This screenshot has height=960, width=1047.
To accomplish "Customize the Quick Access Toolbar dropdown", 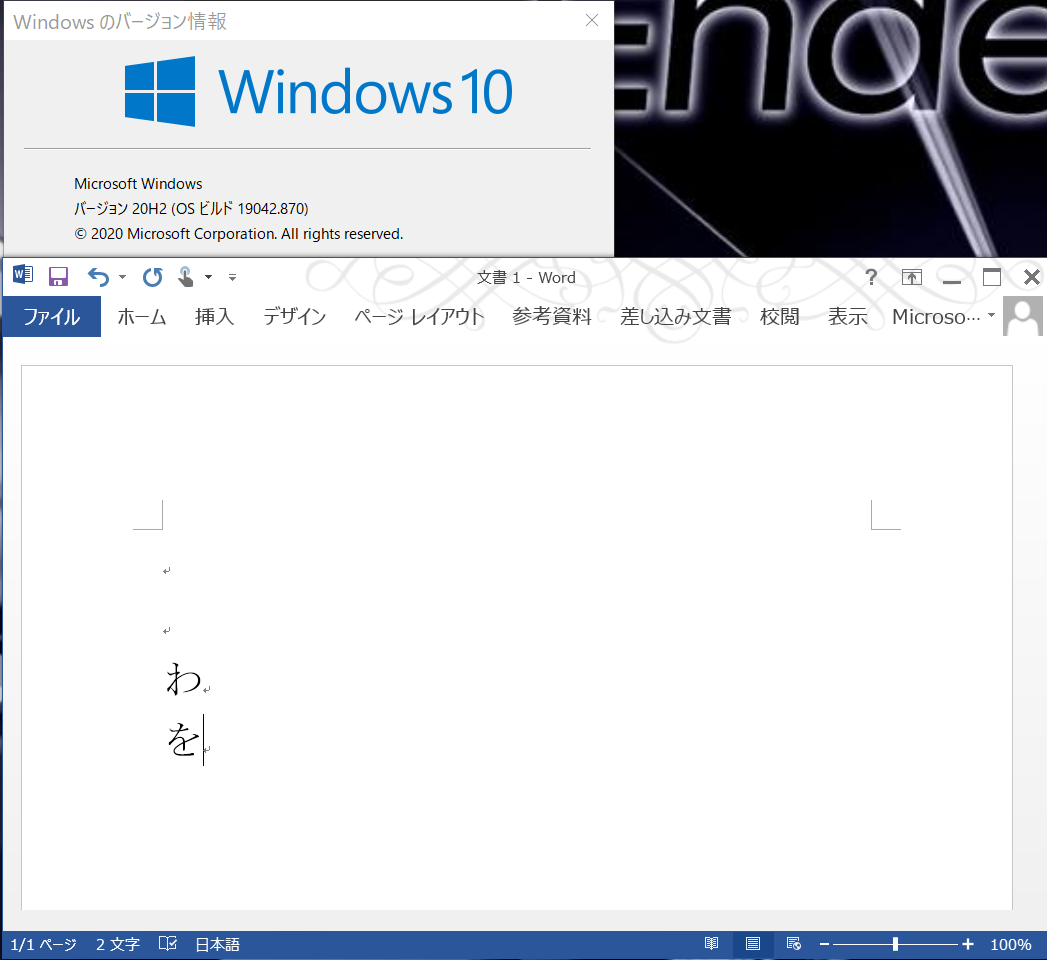I will coord(232,277).
